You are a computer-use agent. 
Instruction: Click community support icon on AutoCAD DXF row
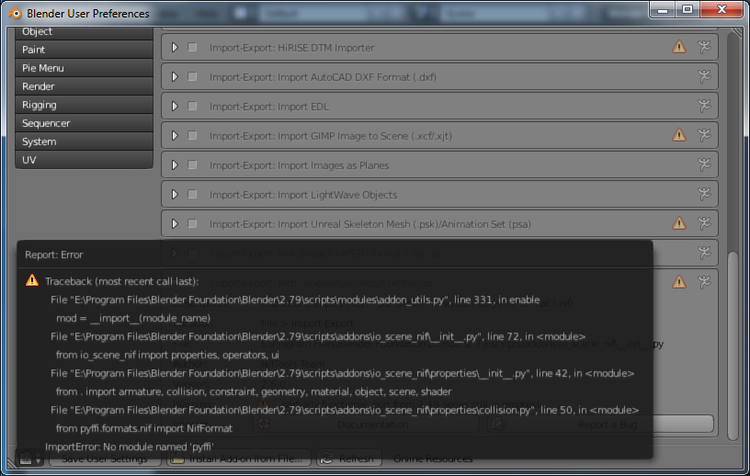point(704,77)
